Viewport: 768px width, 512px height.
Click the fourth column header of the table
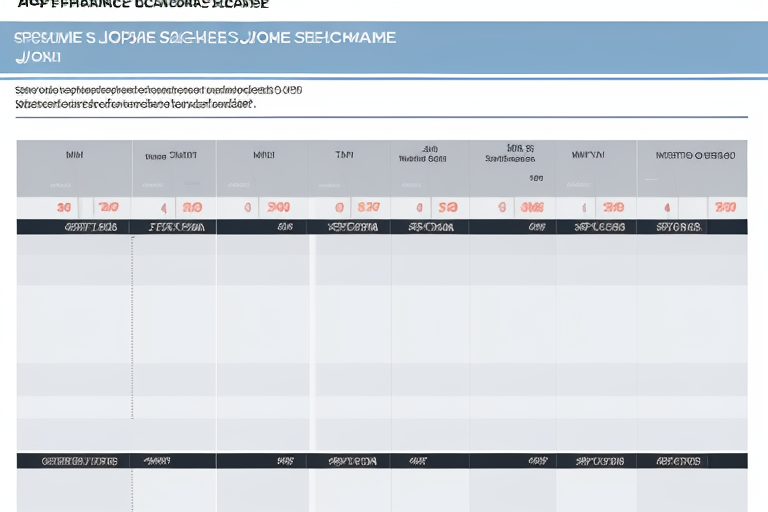tap(344, 156)
